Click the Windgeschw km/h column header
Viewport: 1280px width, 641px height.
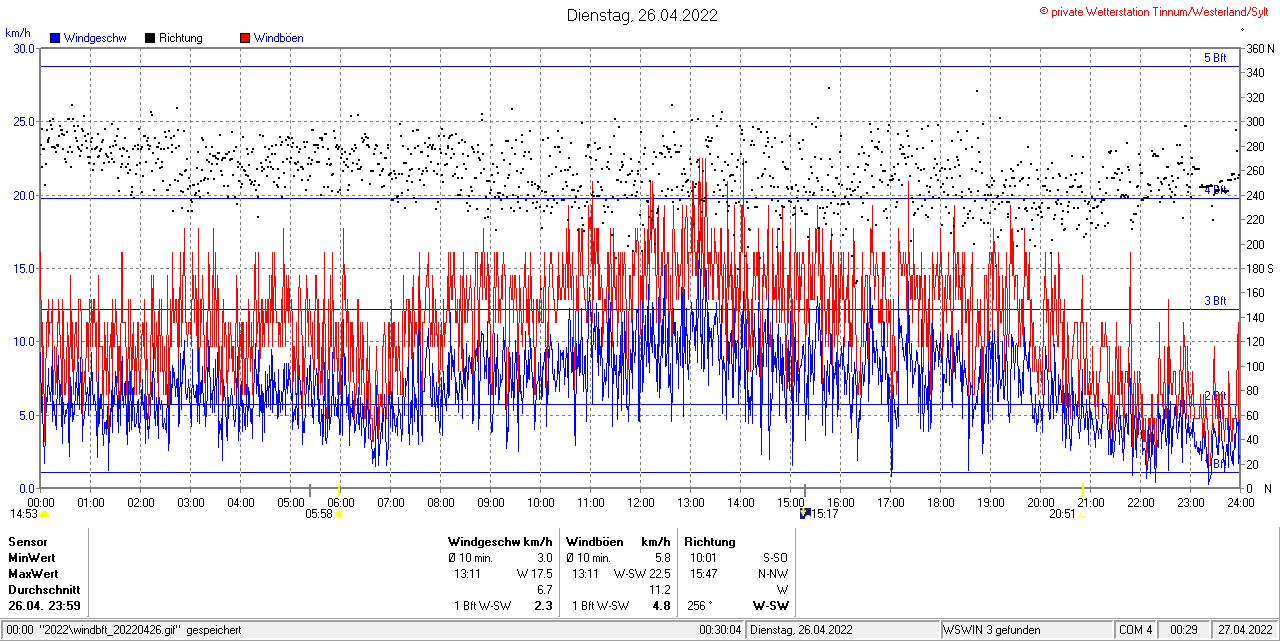point(500,541)
